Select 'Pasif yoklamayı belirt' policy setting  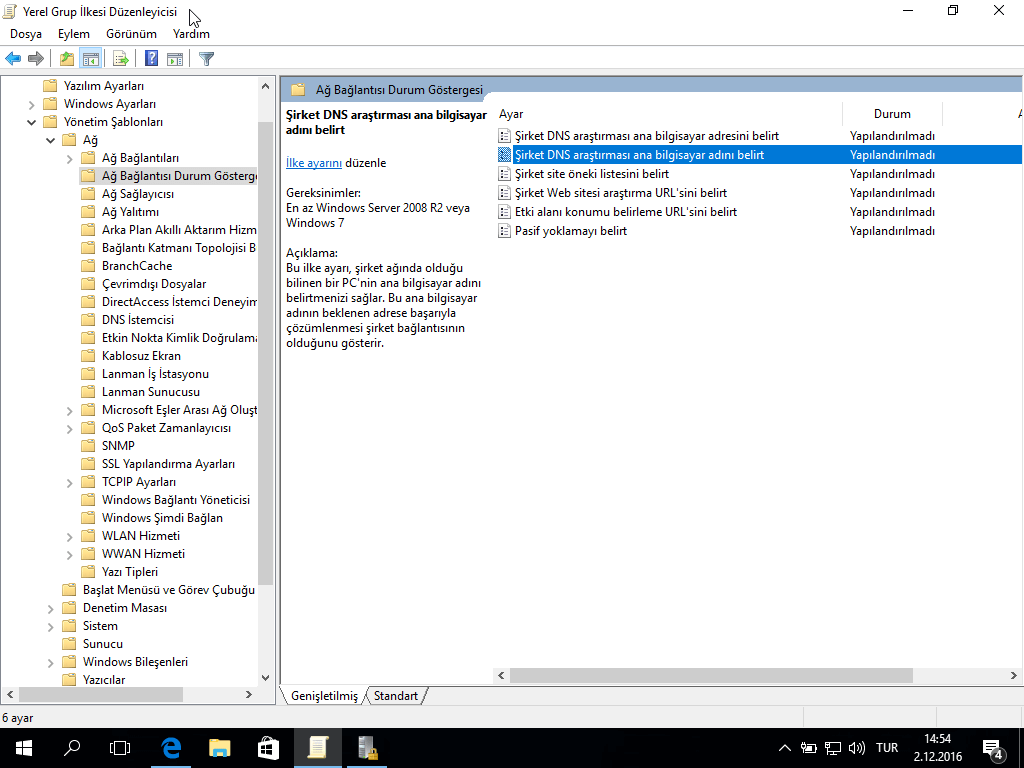[570, 231]
